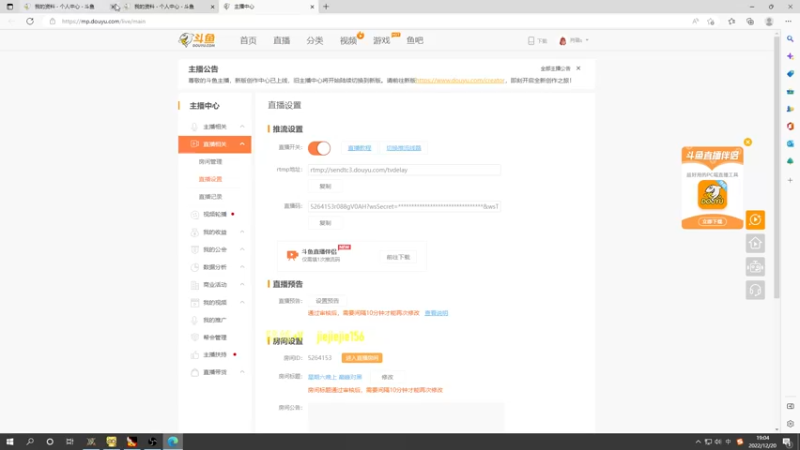Click the orange button beside room ID 5264153

tap(362, 358)
